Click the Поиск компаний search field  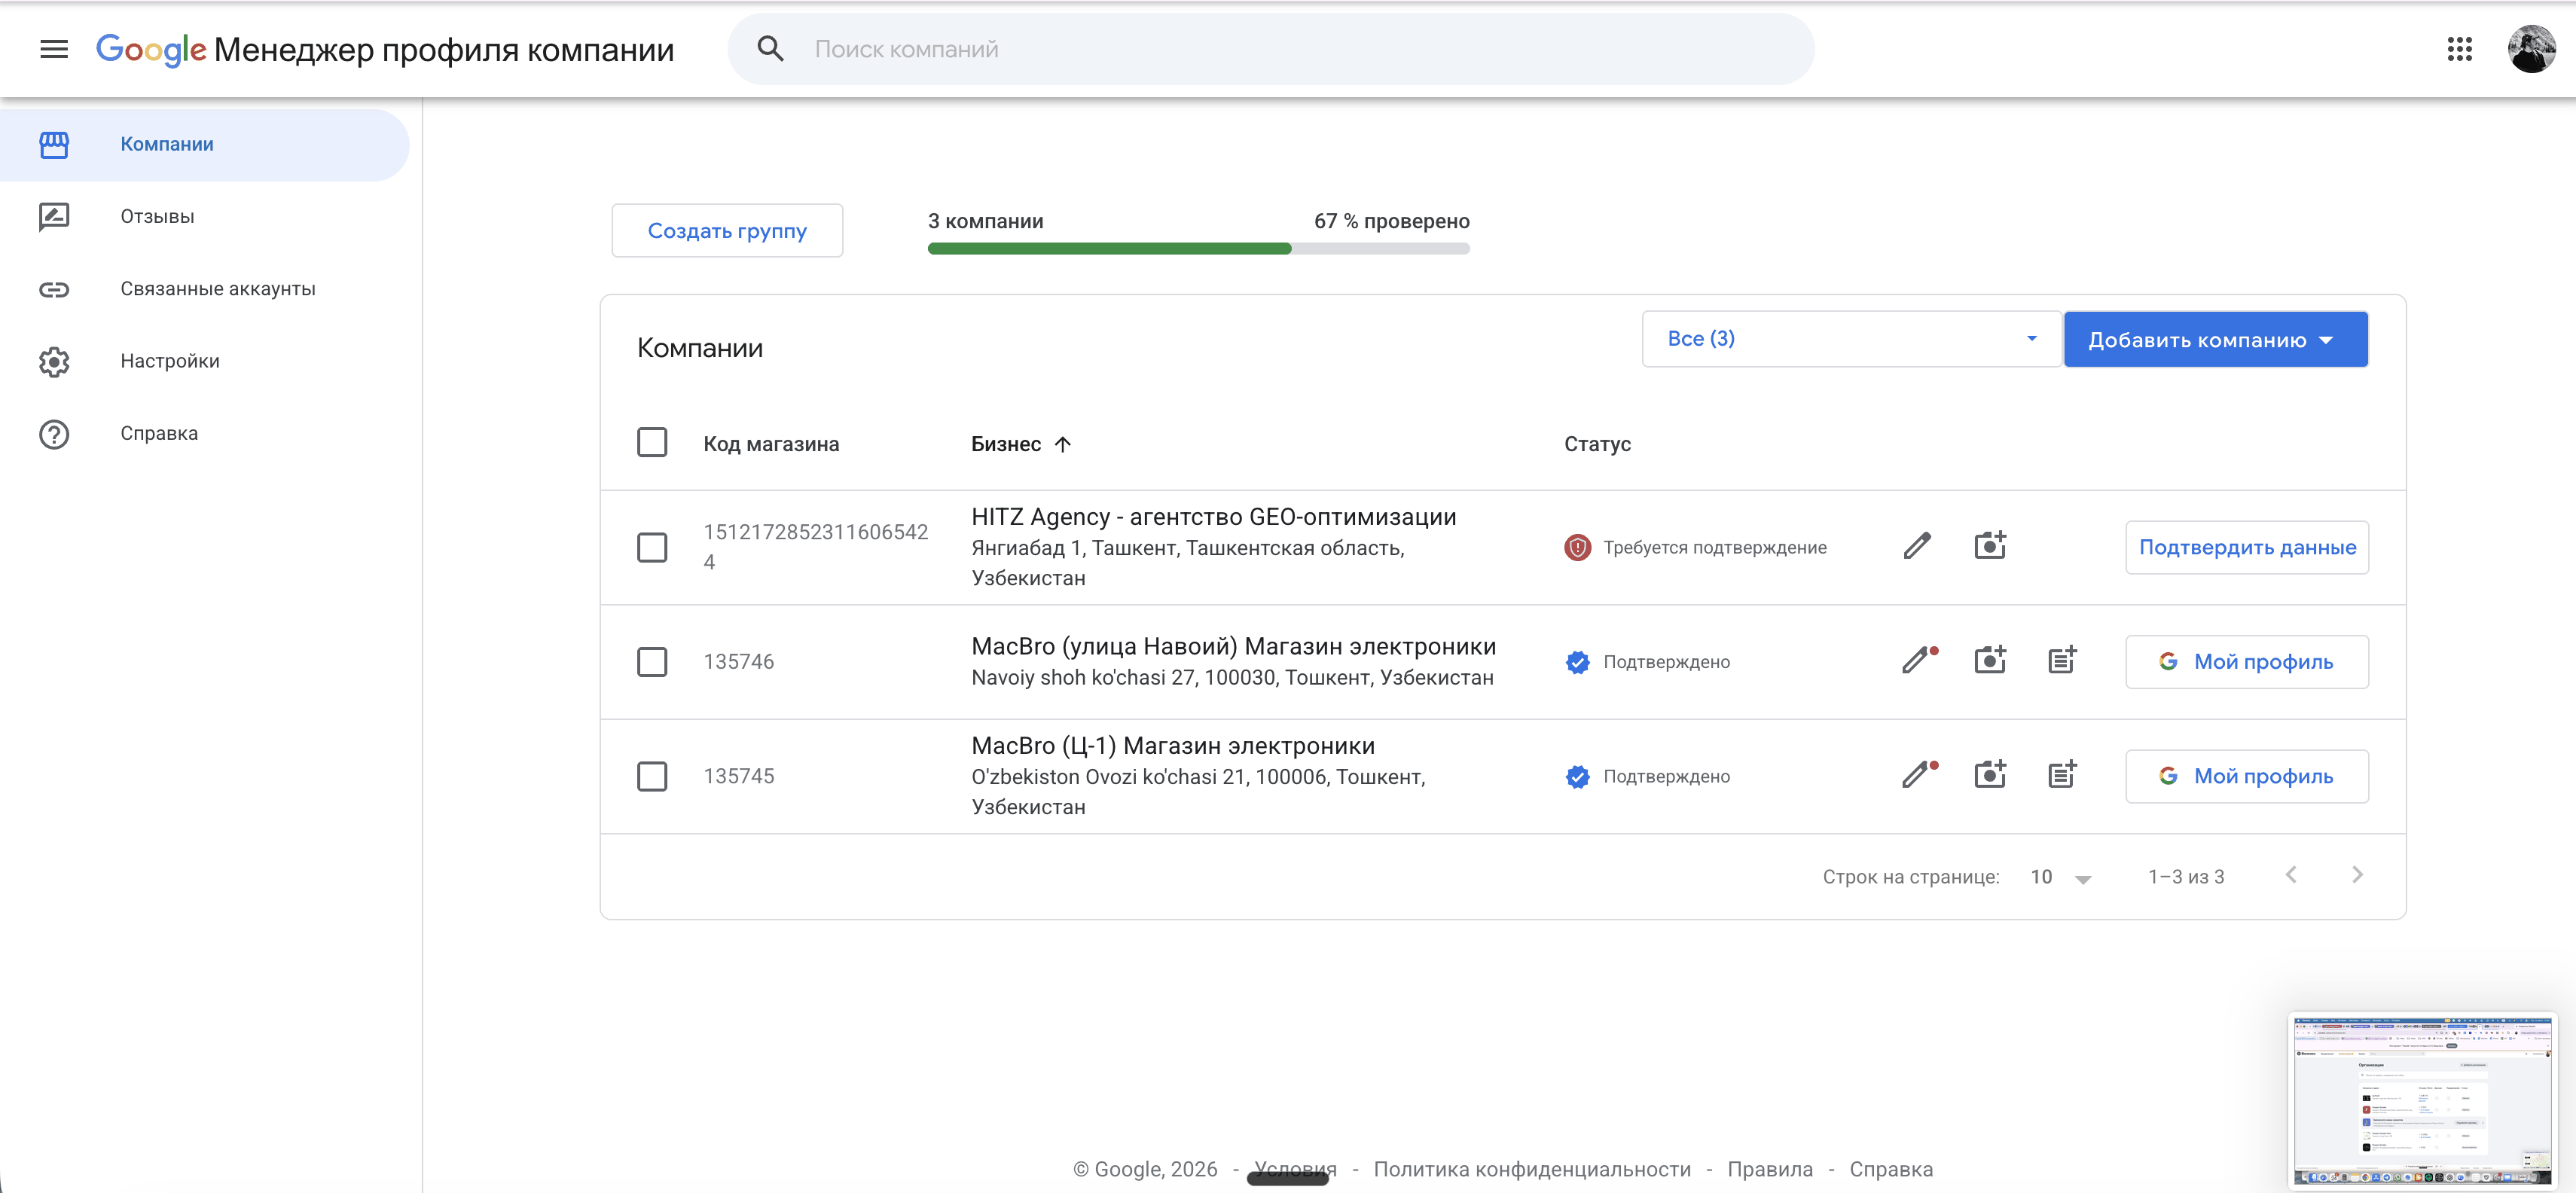1271,49
